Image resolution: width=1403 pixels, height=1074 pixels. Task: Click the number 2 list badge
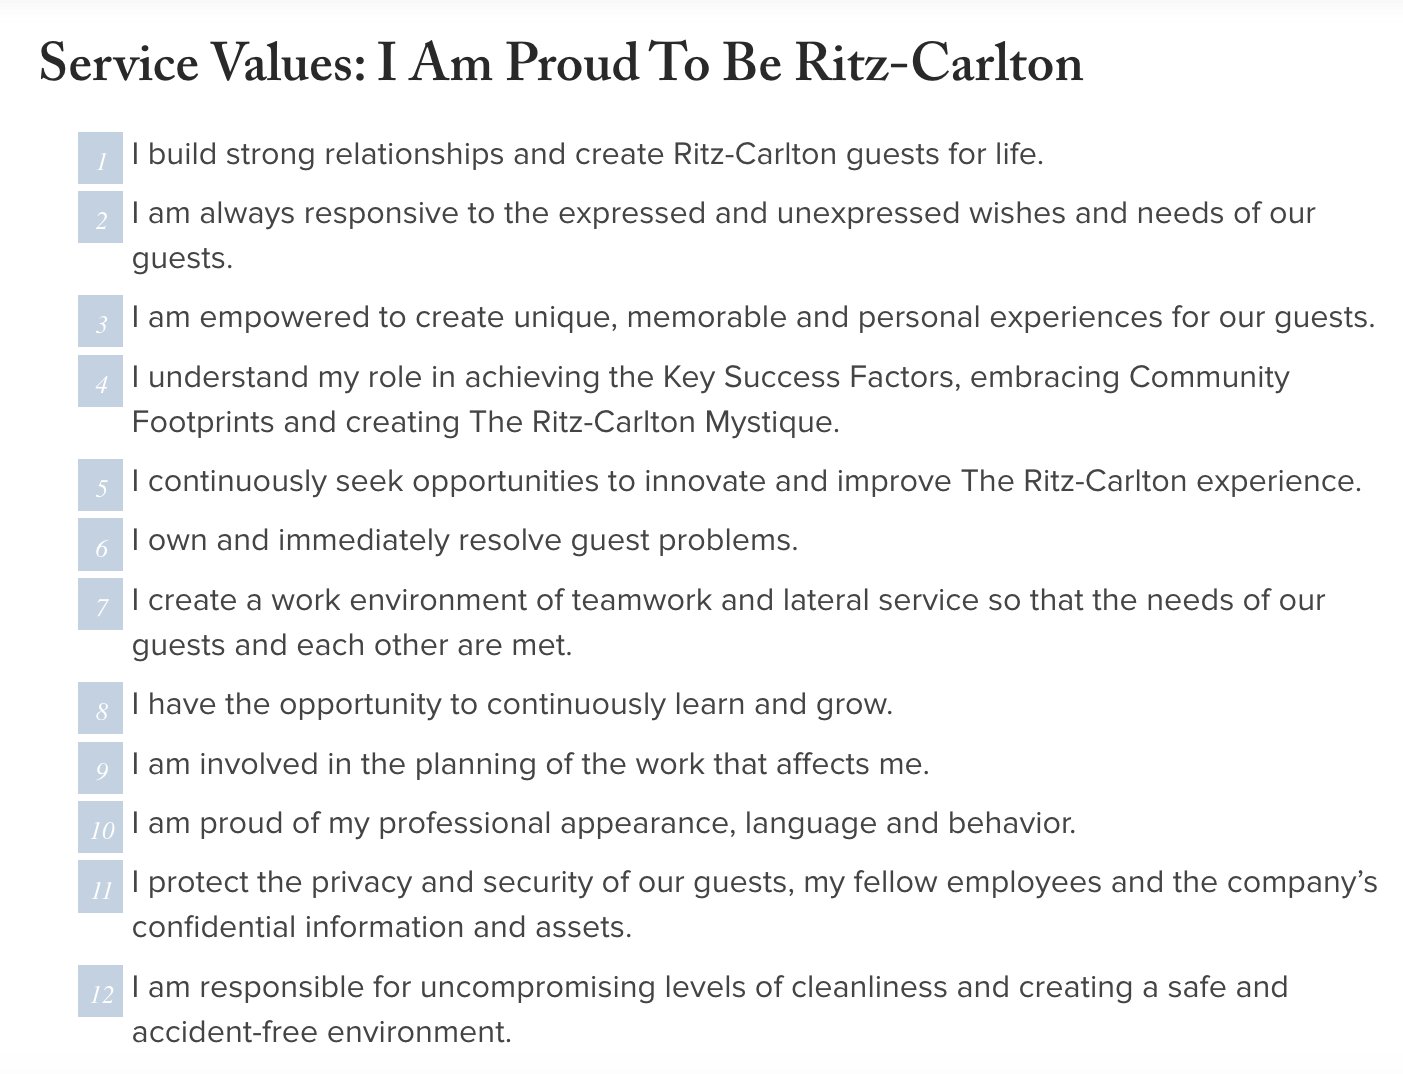click(100, 217)
